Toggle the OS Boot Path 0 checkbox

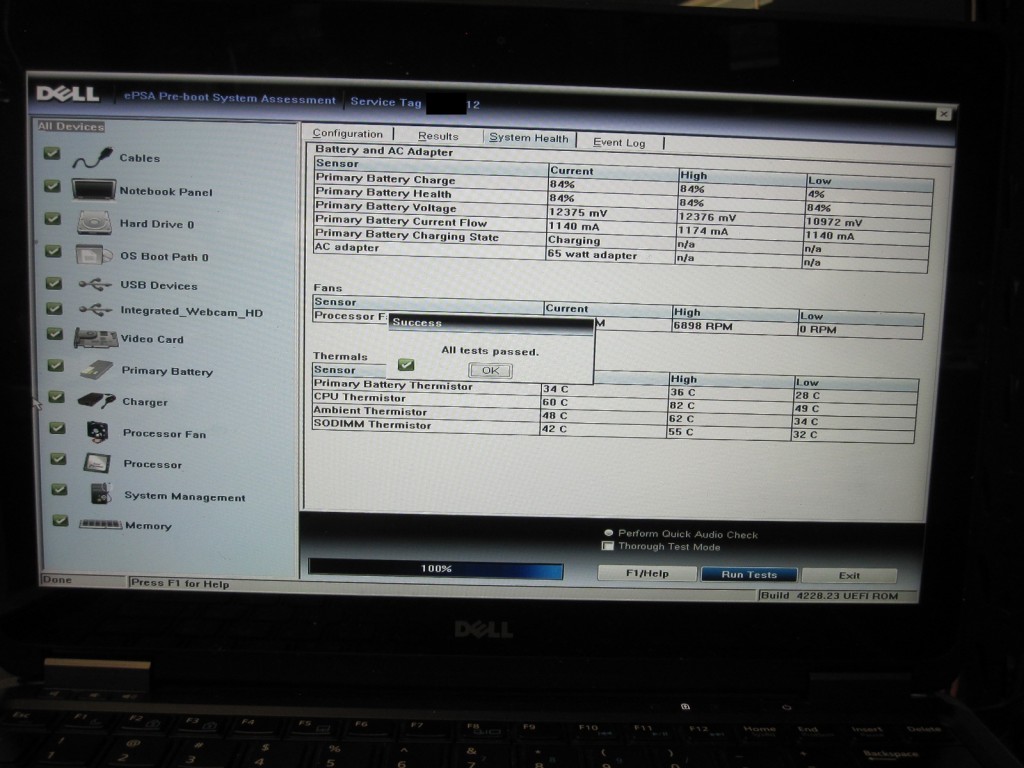click(x=53, y=251)
